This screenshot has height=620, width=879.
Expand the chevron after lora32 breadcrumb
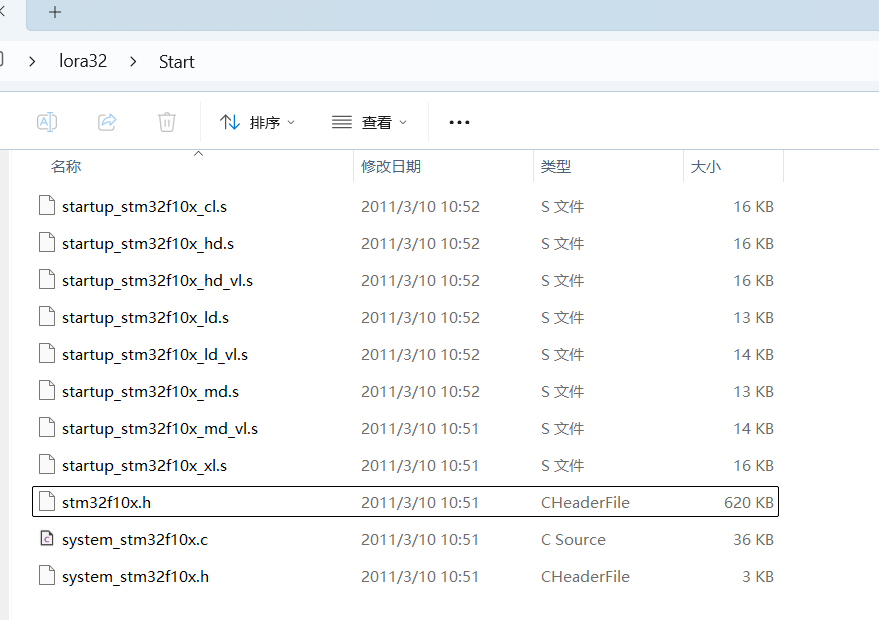(133, 62)
